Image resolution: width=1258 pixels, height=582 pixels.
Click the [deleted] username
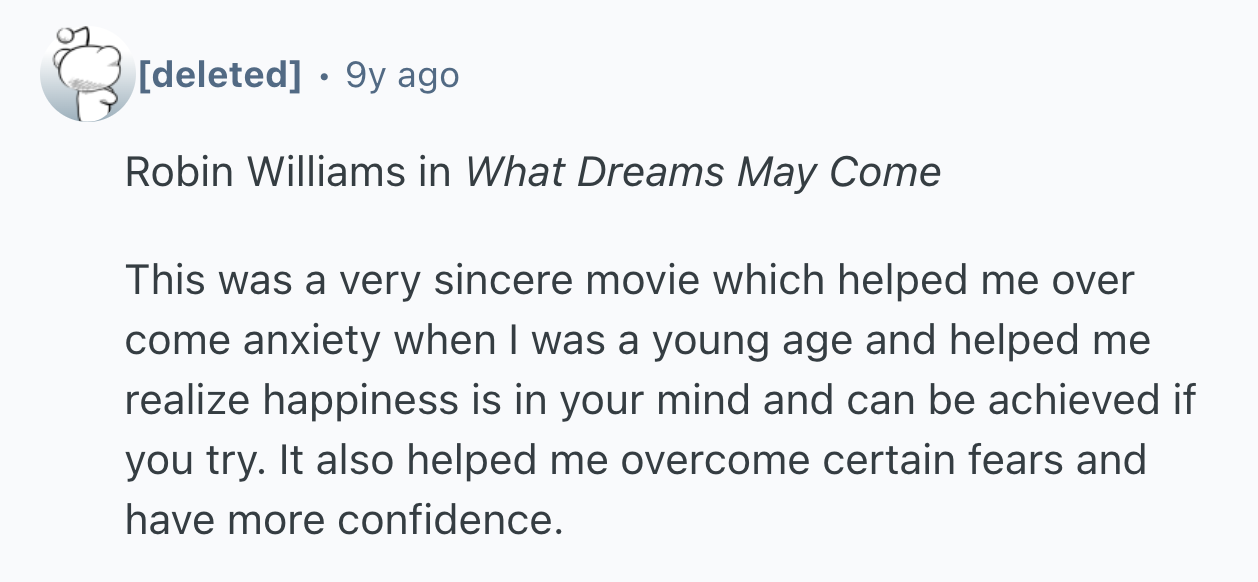tap(220, 74)
